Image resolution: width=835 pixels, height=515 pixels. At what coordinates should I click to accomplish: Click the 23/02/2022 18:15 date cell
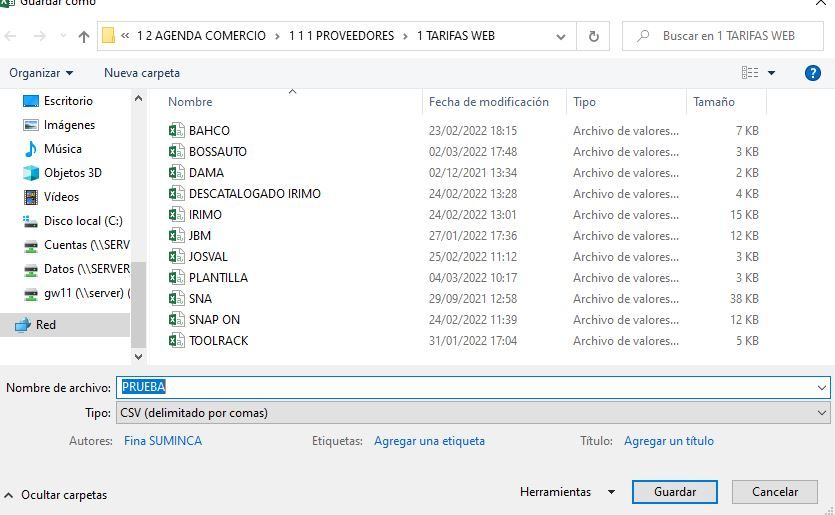click(473, 130)
